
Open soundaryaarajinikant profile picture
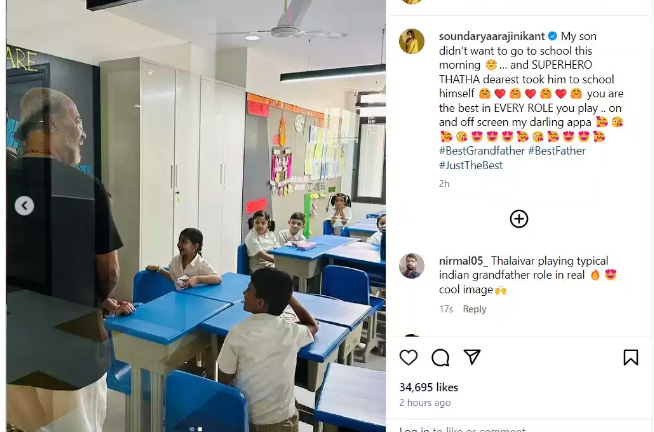click(412, 41)
